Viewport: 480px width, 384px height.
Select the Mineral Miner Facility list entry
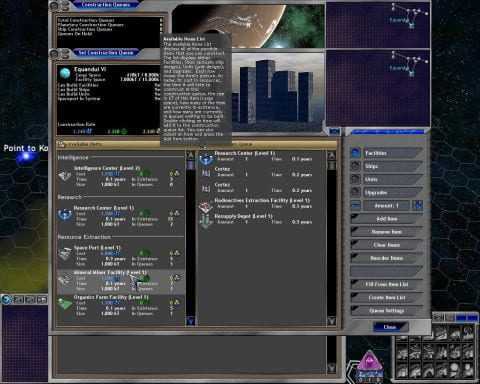click(121, 282)
